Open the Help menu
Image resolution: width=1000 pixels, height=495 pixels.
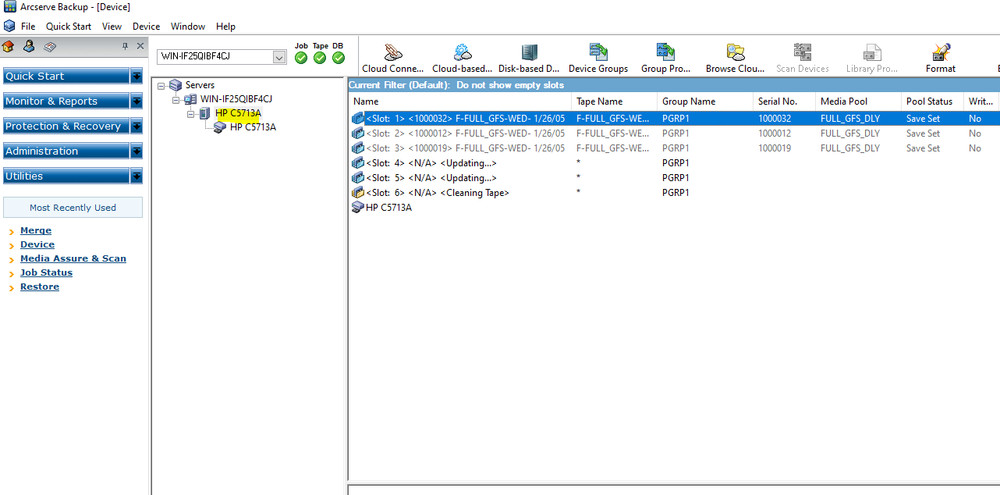pyautogui.click(x=226, y=26)
